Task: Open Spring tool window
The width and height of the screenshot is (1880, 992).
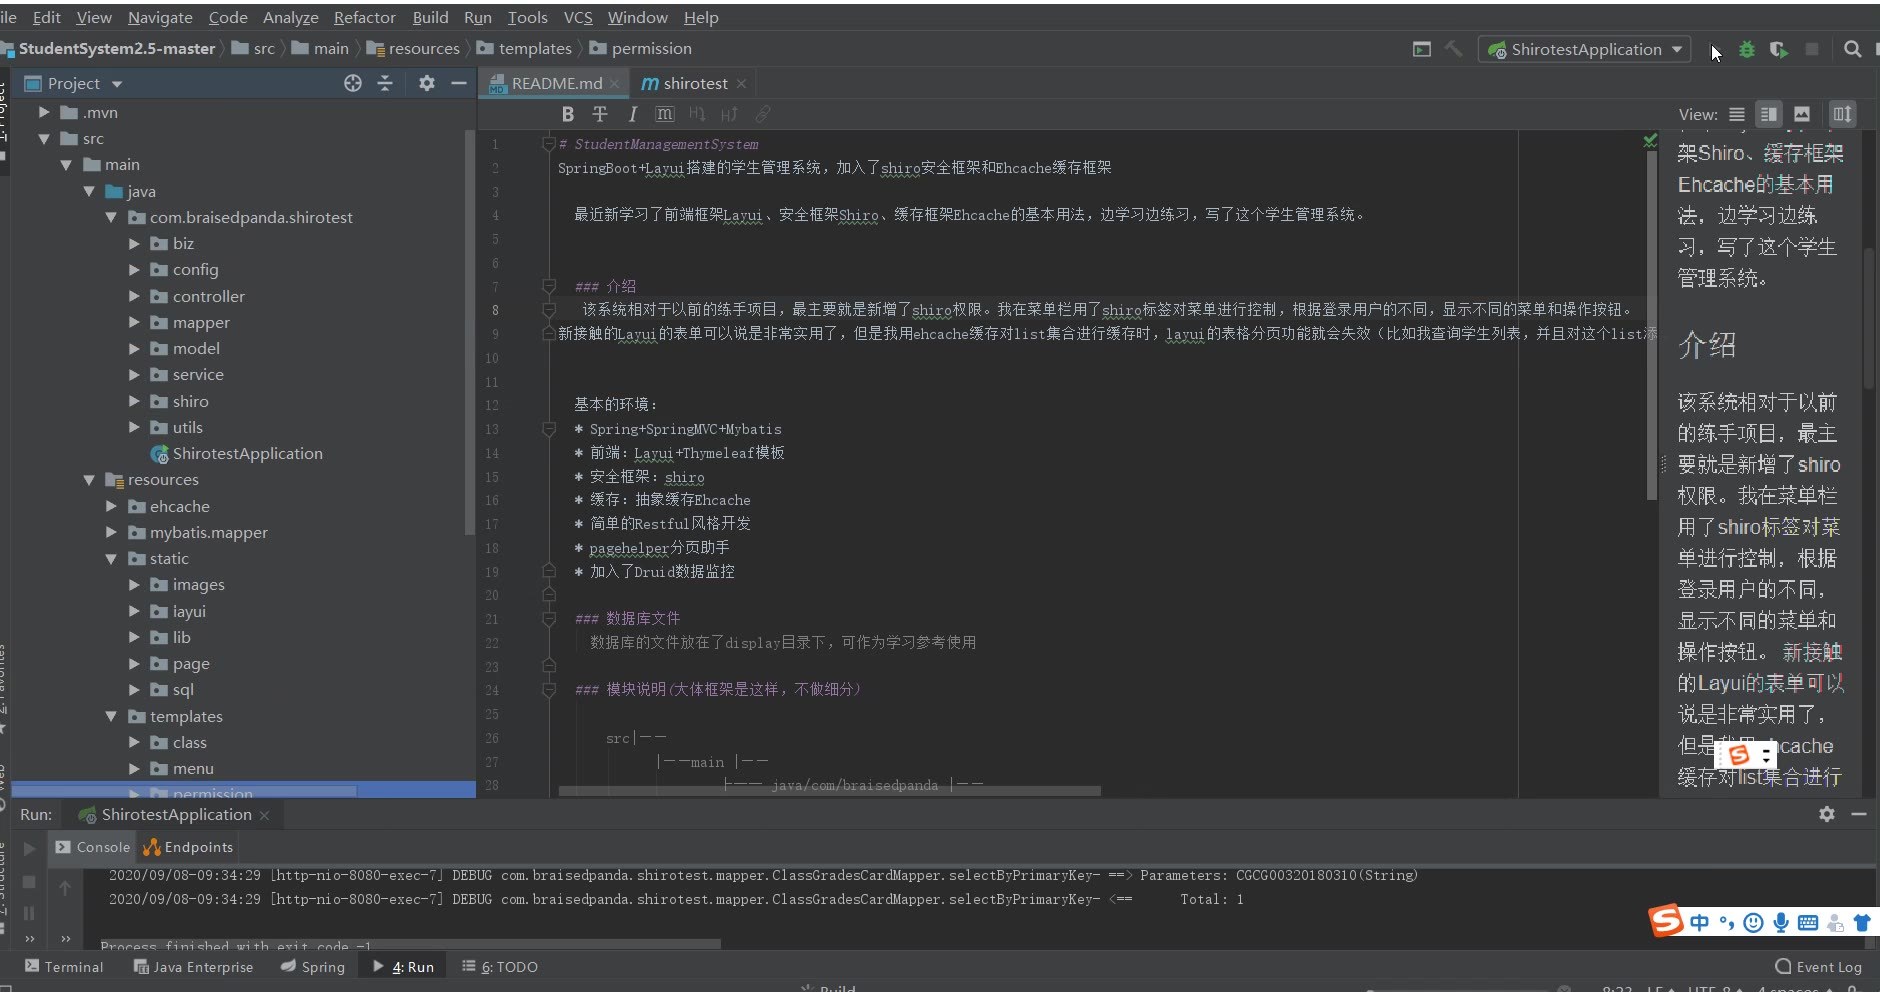Action: tap(312, 967)
